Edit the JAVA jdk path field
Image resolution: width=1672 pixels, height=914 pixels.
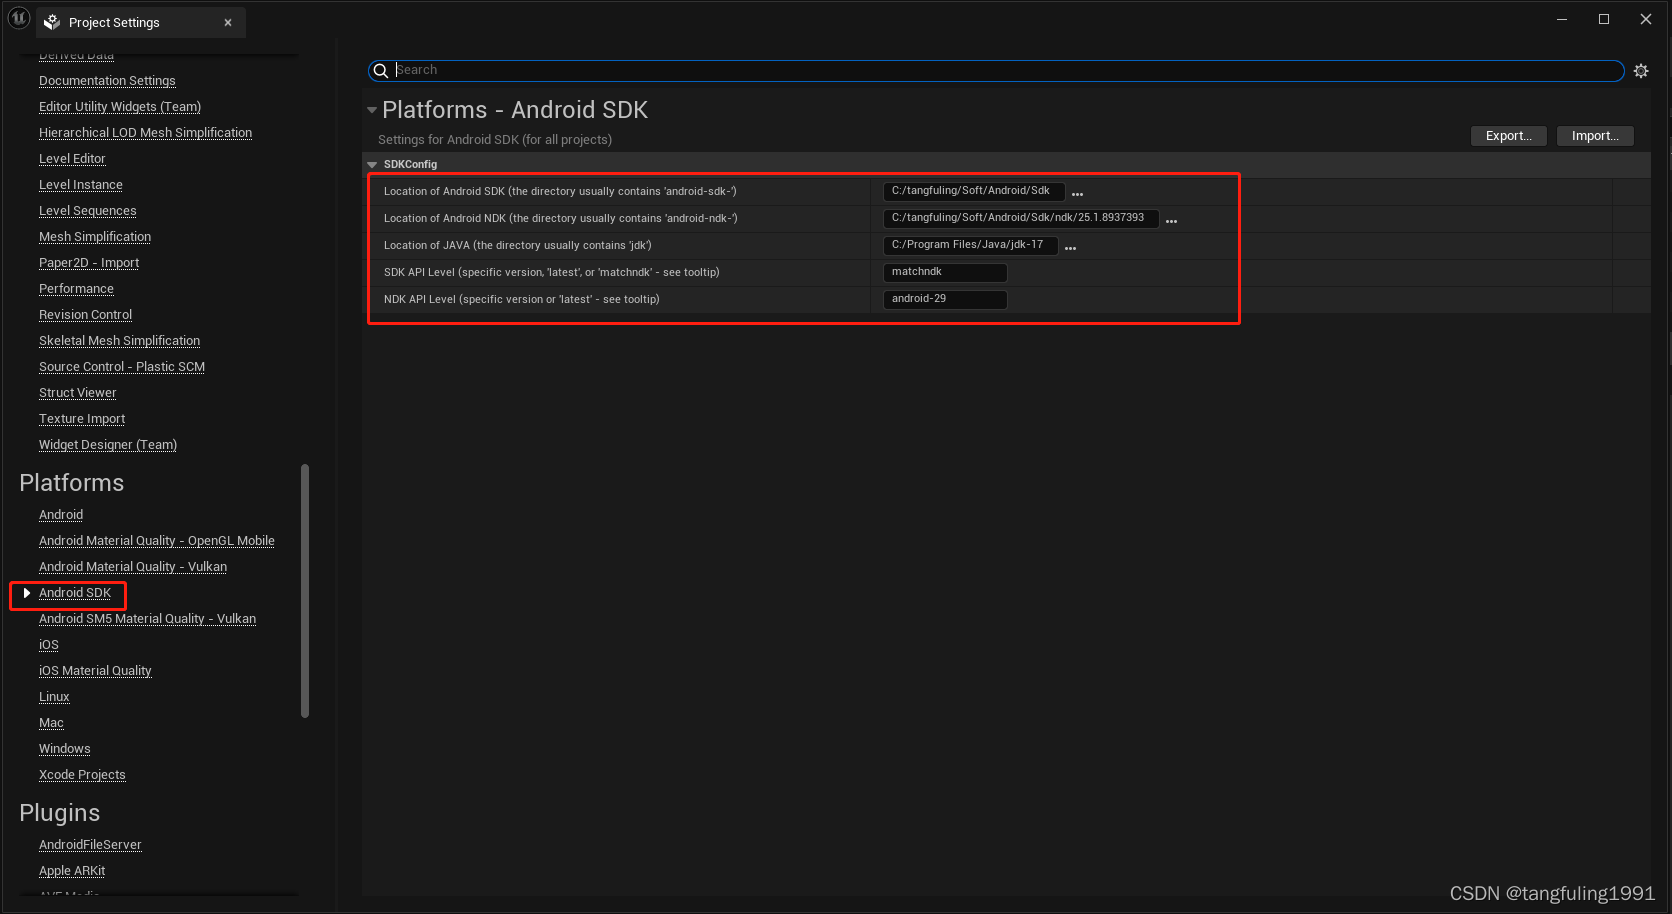970,245
